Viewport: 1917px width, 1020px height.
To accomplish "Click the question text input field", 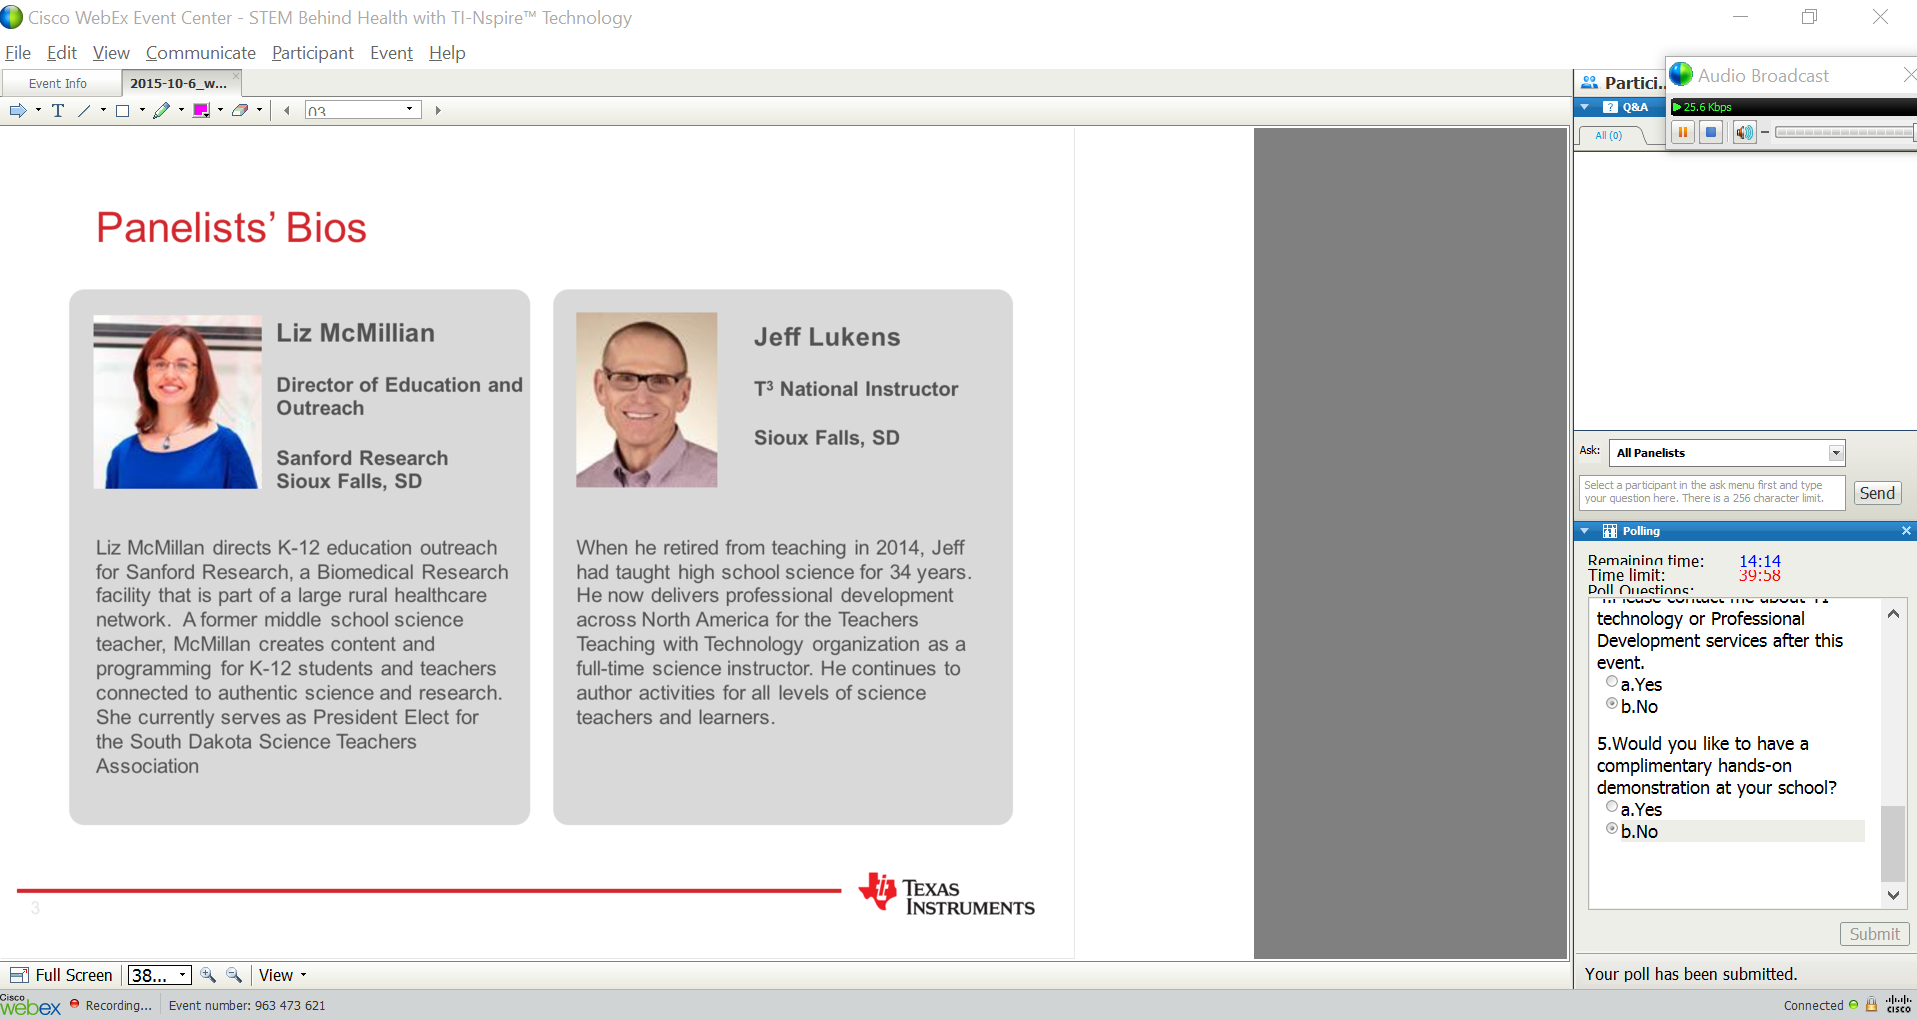I will pos(1712,492).
